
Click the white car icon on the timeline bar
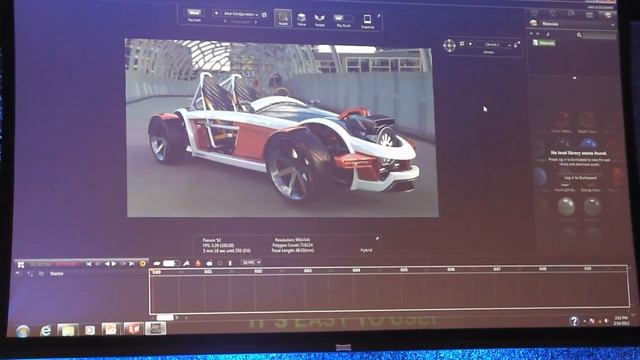tap(157, 264)
